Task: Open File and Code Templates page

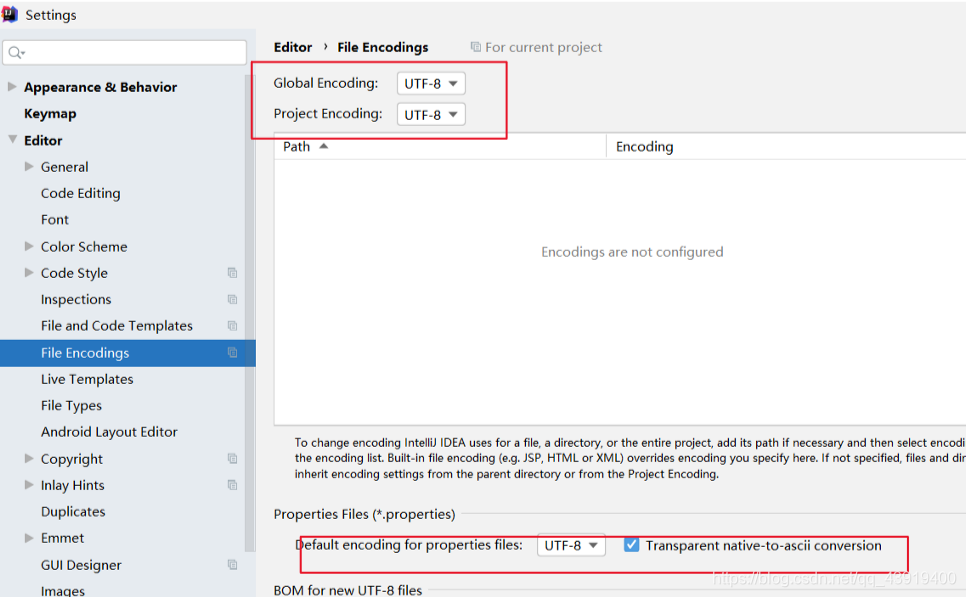Action: pos(116,325)
